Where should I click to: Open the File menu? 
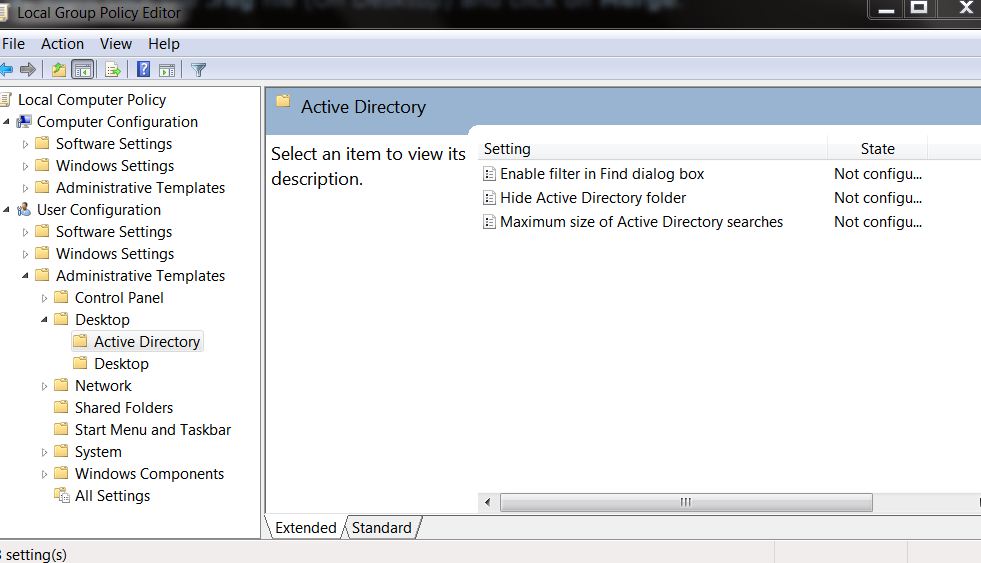click(13, 44)
